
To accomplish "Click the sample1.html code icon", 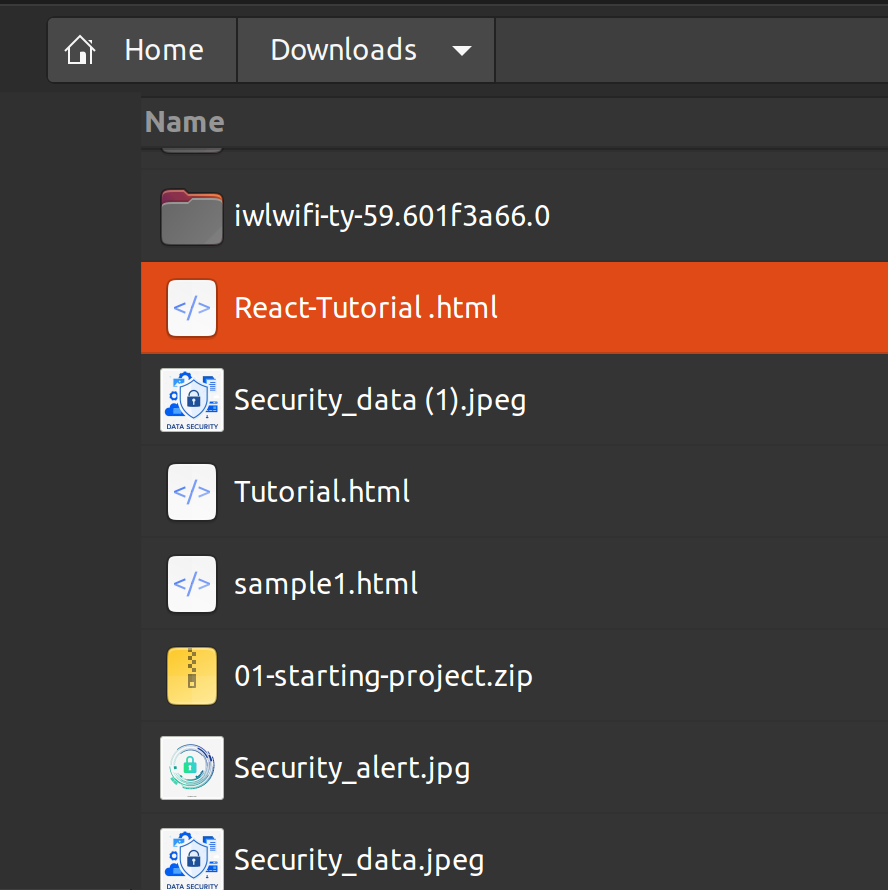I will coord(191,584).
